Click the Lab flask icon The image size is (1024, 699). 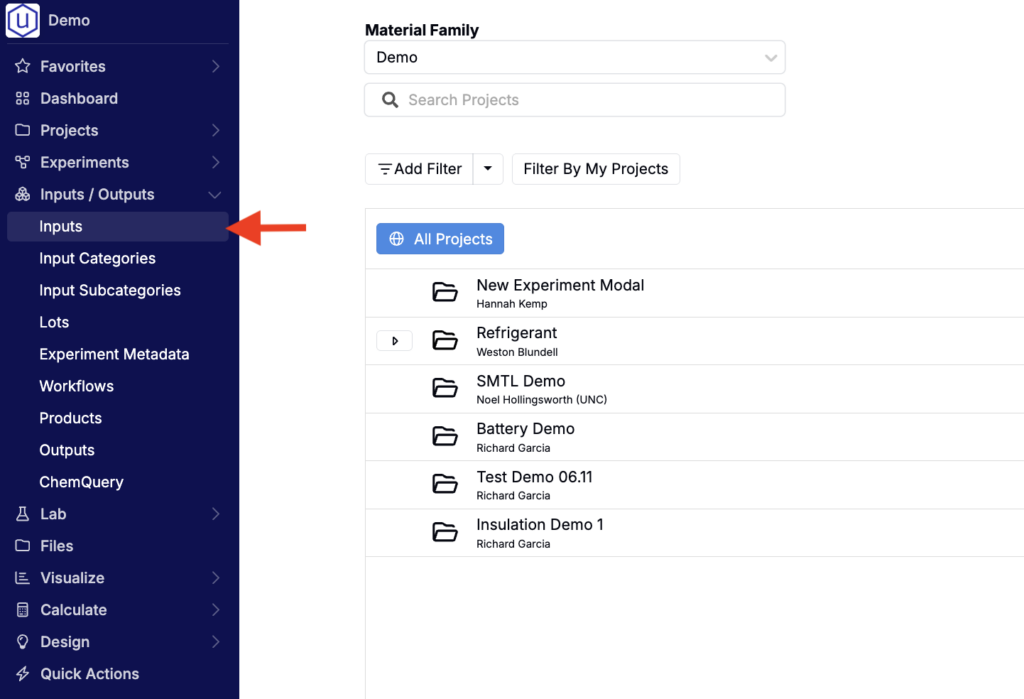(23, 514)
